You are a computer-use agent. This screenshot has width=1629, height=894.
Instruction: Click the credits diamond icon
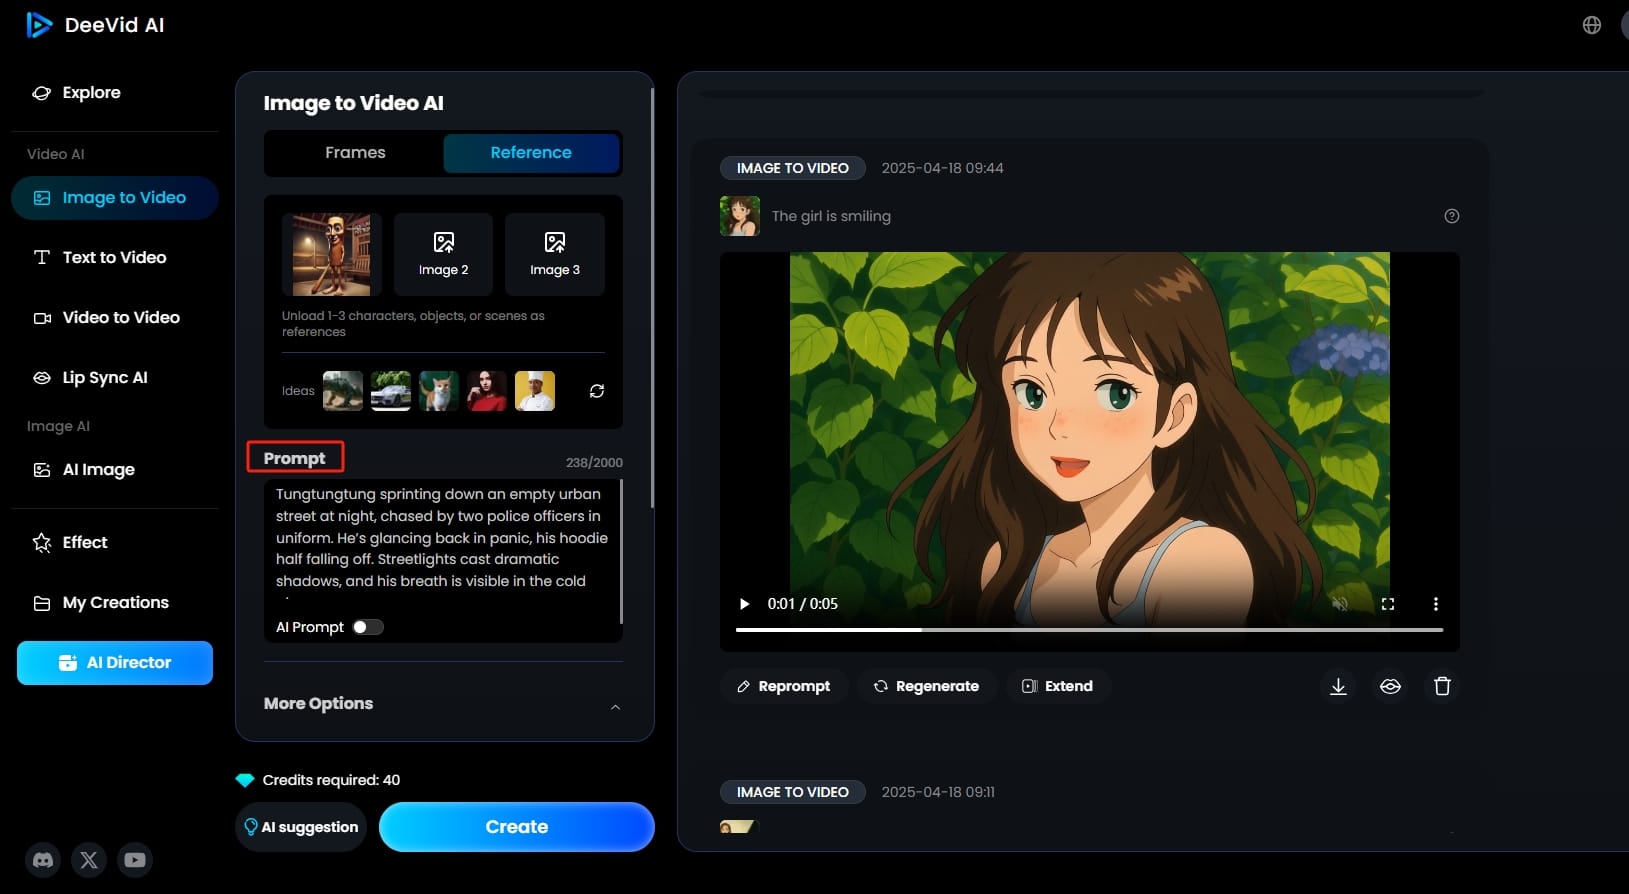pos(245,780)
